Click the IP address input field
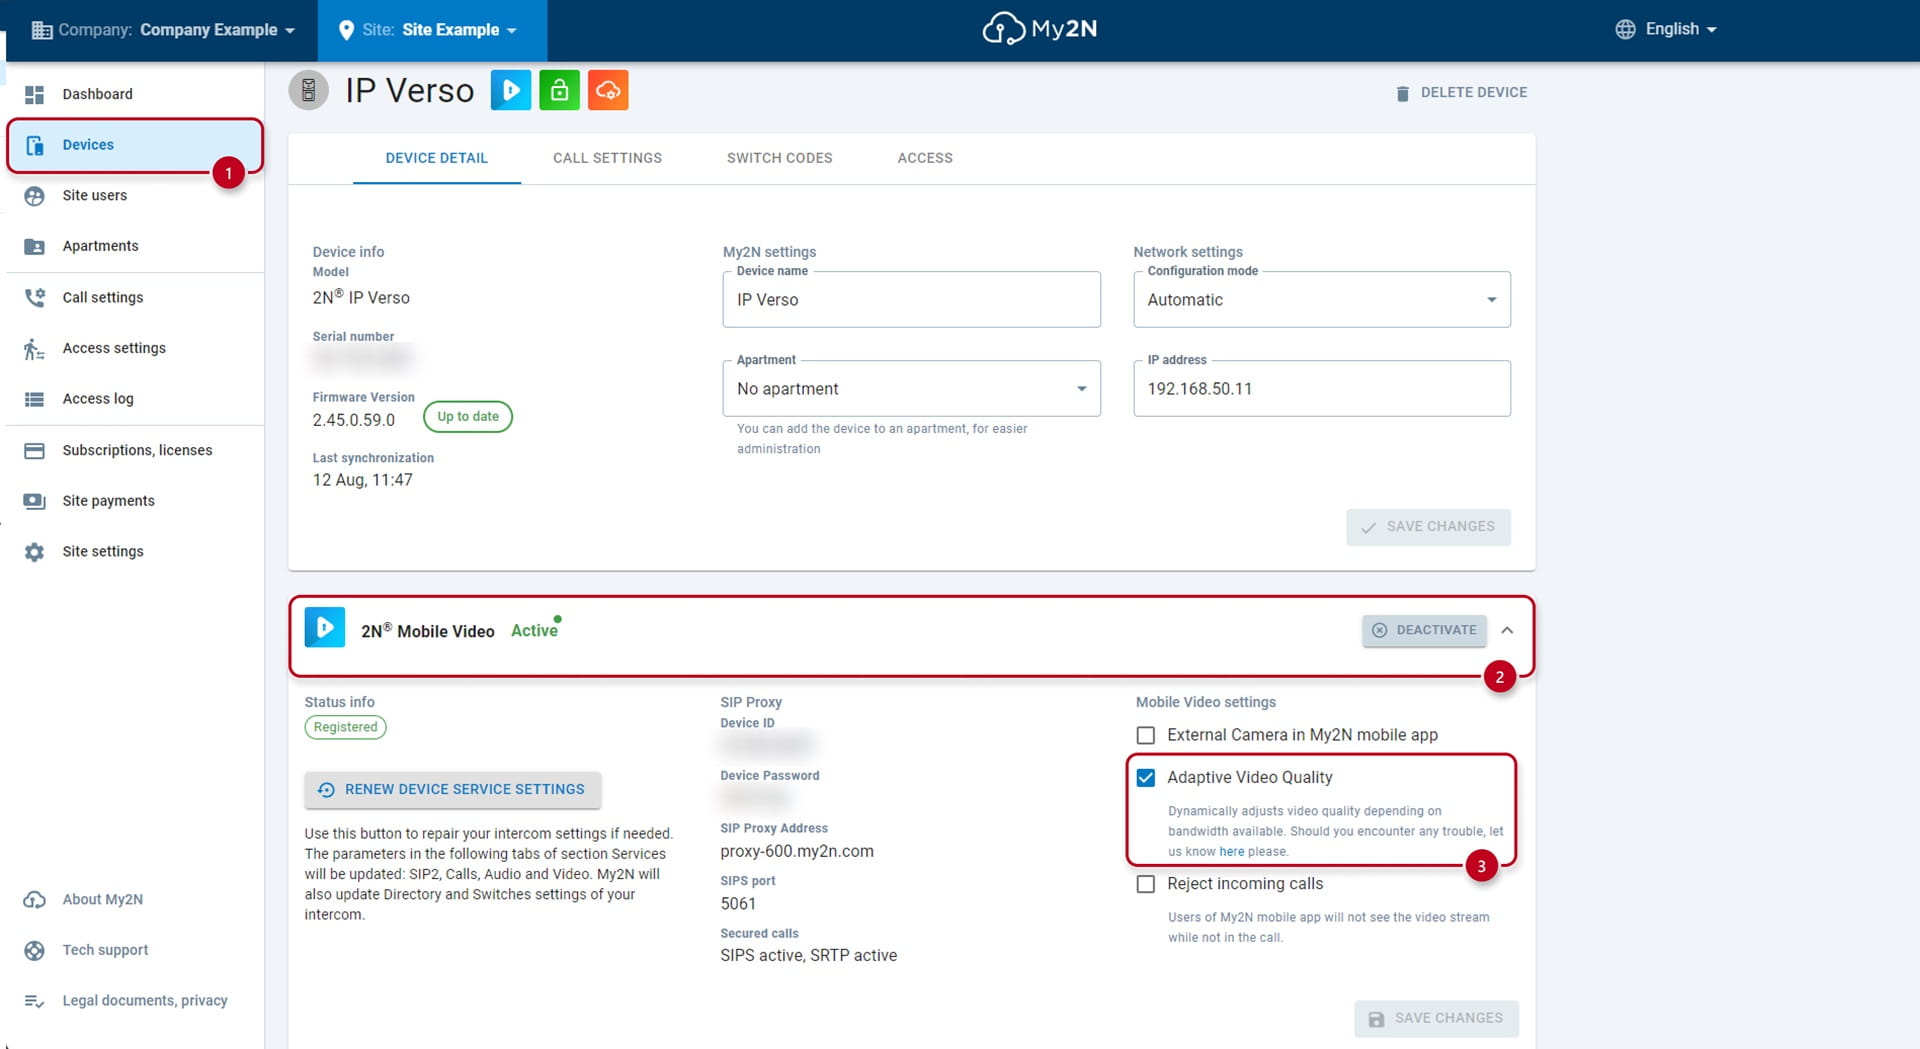 tap(1321, 389)
